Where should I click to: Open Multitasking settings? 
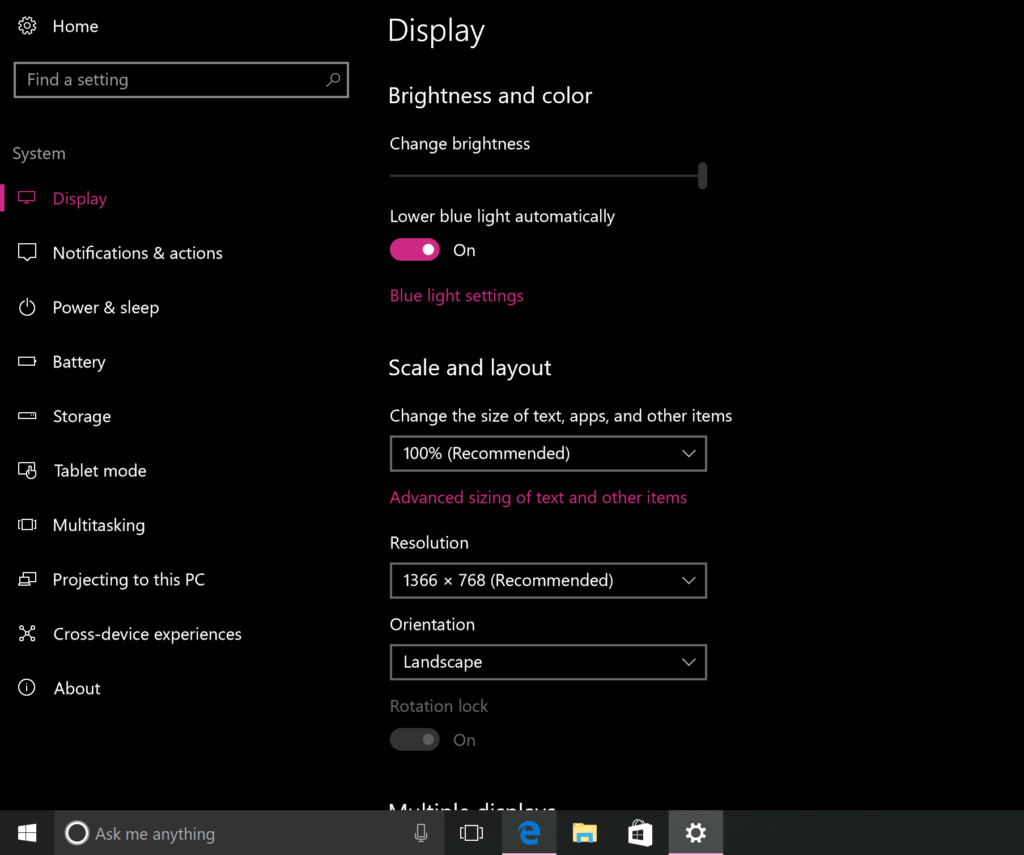[99, 525]
